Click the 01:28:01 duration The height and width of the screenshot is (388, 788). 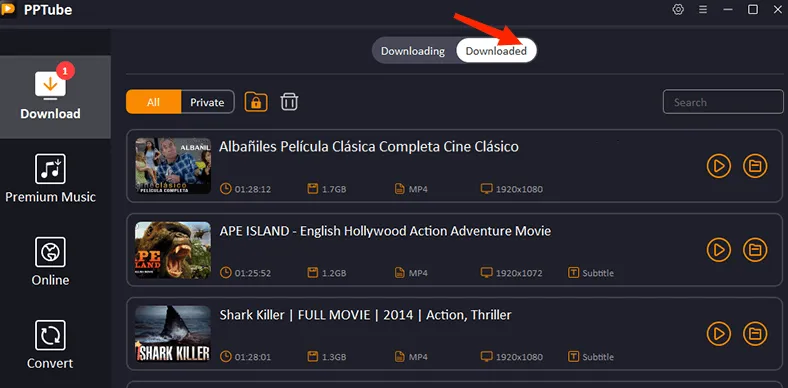pyautogui.click(x=246, y=357)
